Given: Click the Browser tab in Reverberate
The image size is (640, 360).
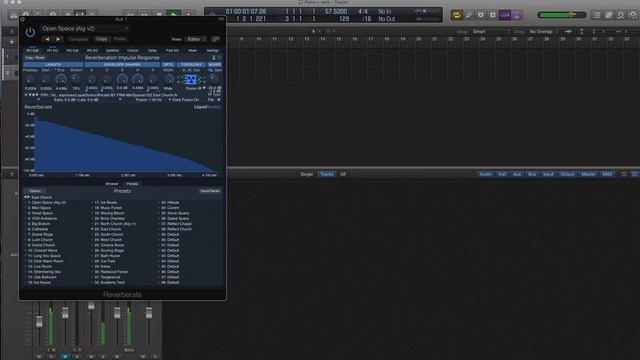Looking at the screenshot, I should tap(112, 184).
